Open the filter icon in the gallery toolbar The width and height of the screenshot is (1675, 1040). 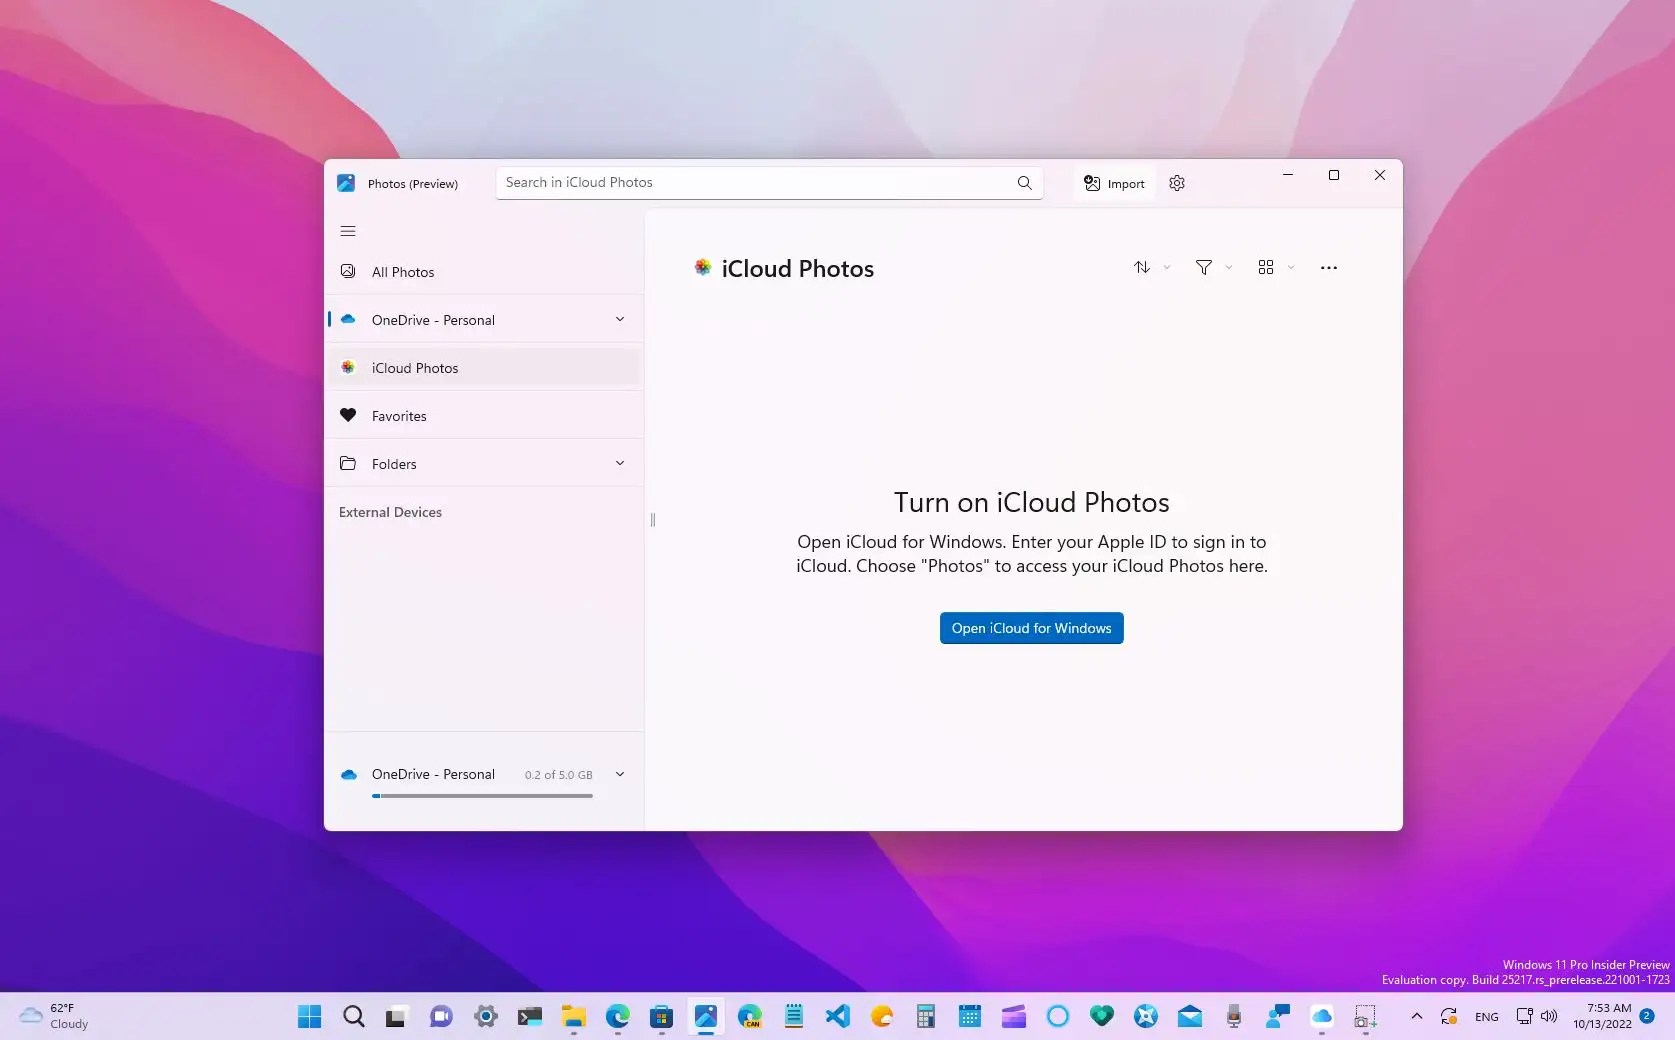(1204, 267)
